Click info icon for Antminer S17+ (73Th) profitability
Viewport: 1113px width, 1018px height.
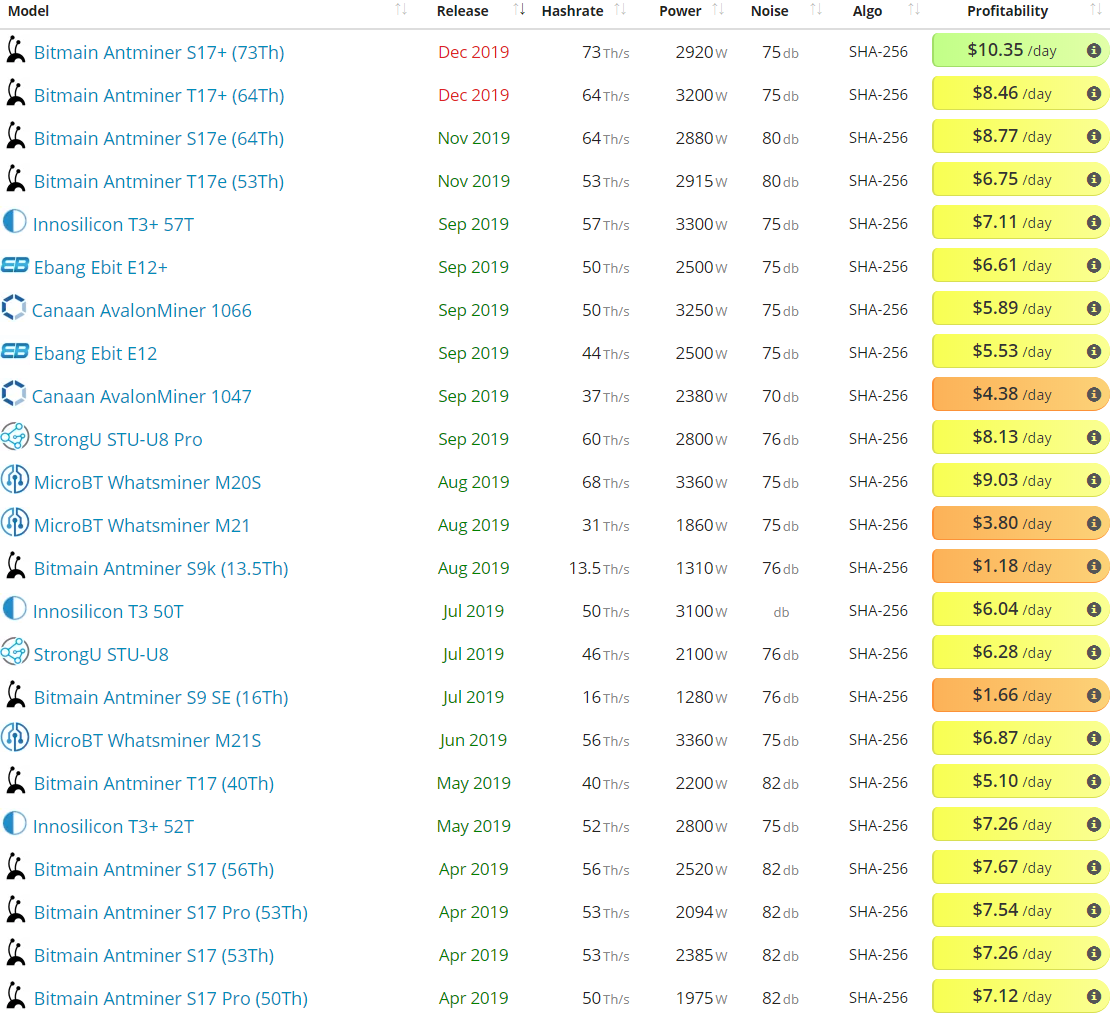(x=1094, y=50)
